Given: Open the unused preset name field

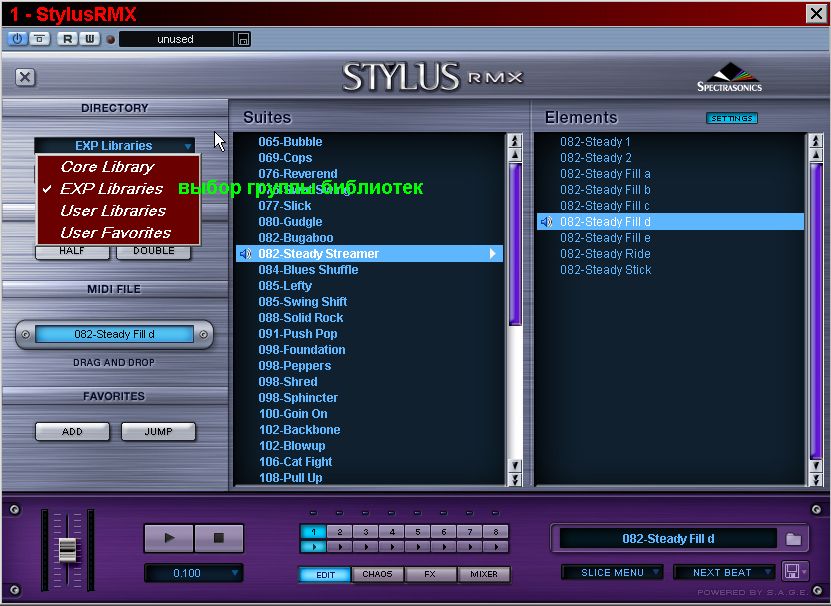Looking at the screenshot, I should click(x=175, y=39).
